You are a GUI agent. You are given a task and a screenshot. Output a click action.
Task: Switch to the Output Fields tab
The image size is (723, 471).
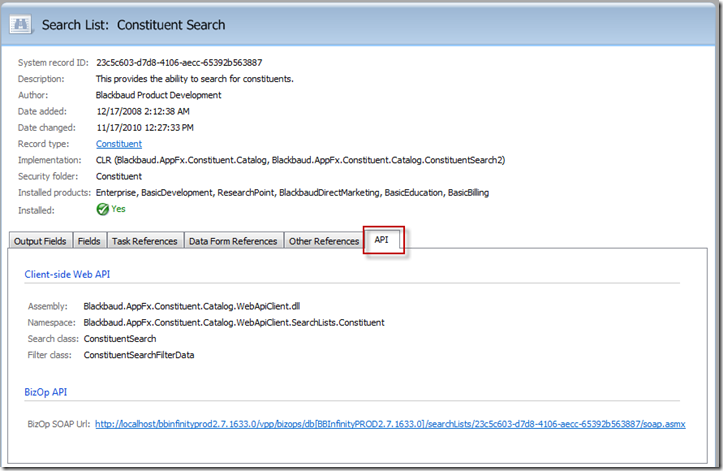click(x=41, y=241)
